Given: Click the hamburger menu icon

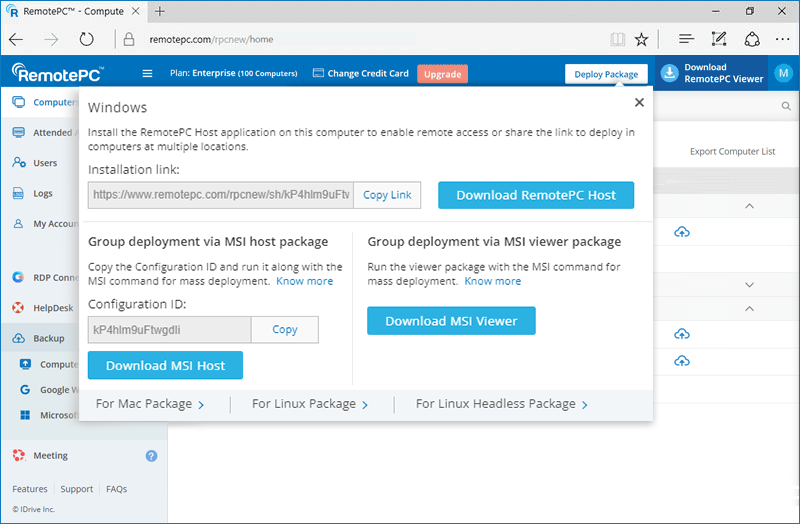Looking at the screenshot, I should click(x=148, y=74).
